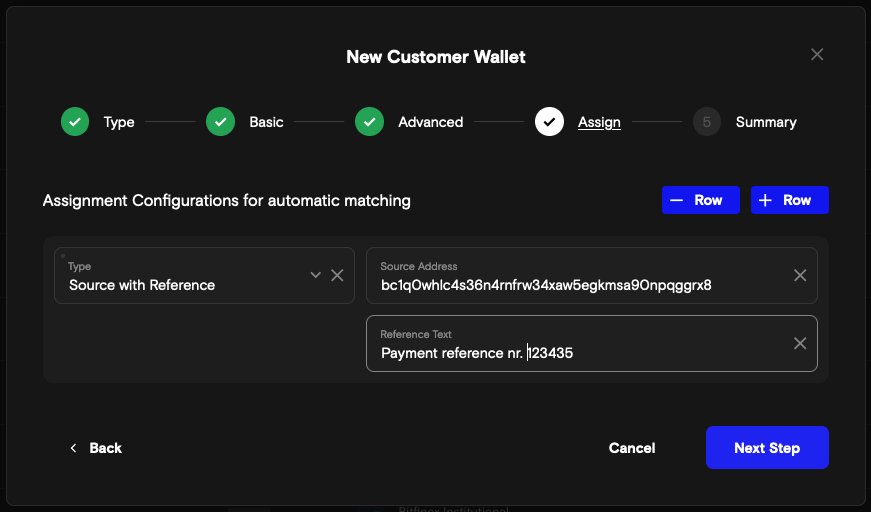Click the step 5 number circle
This screenshot has height=512, width=871.
coord(707,122)
